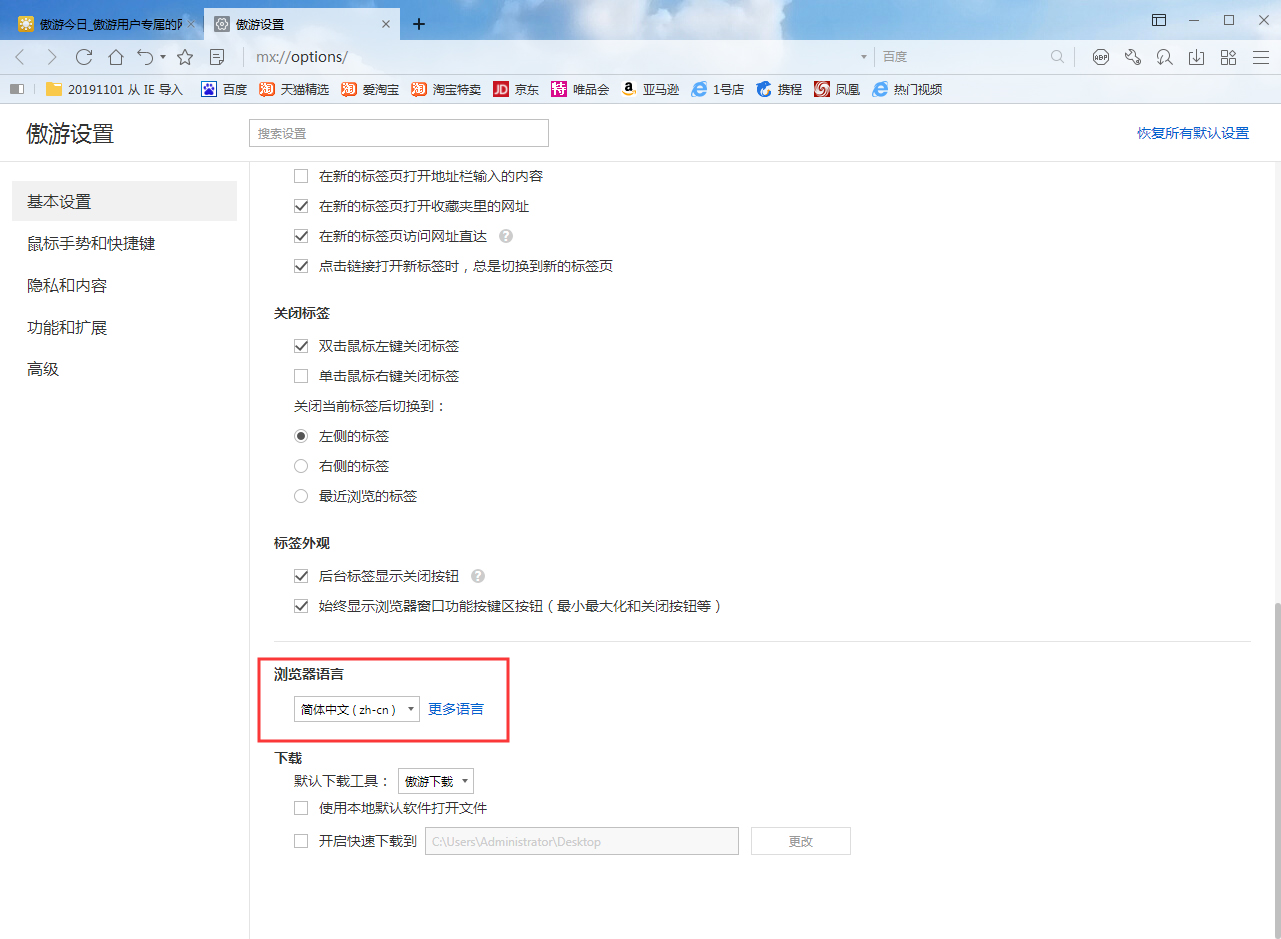Open the ABP ad blocker icon
The width and height of the screenshot is (1281, 939).
pos(1101,57)
